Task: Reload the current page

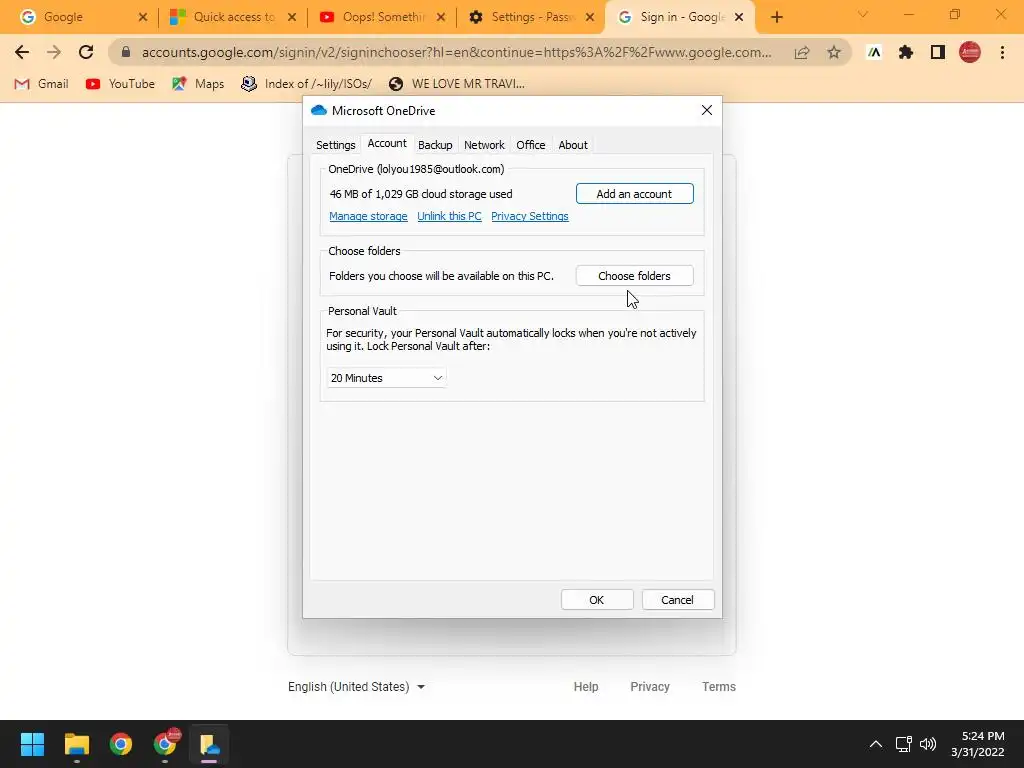Action: coord(86,52)
